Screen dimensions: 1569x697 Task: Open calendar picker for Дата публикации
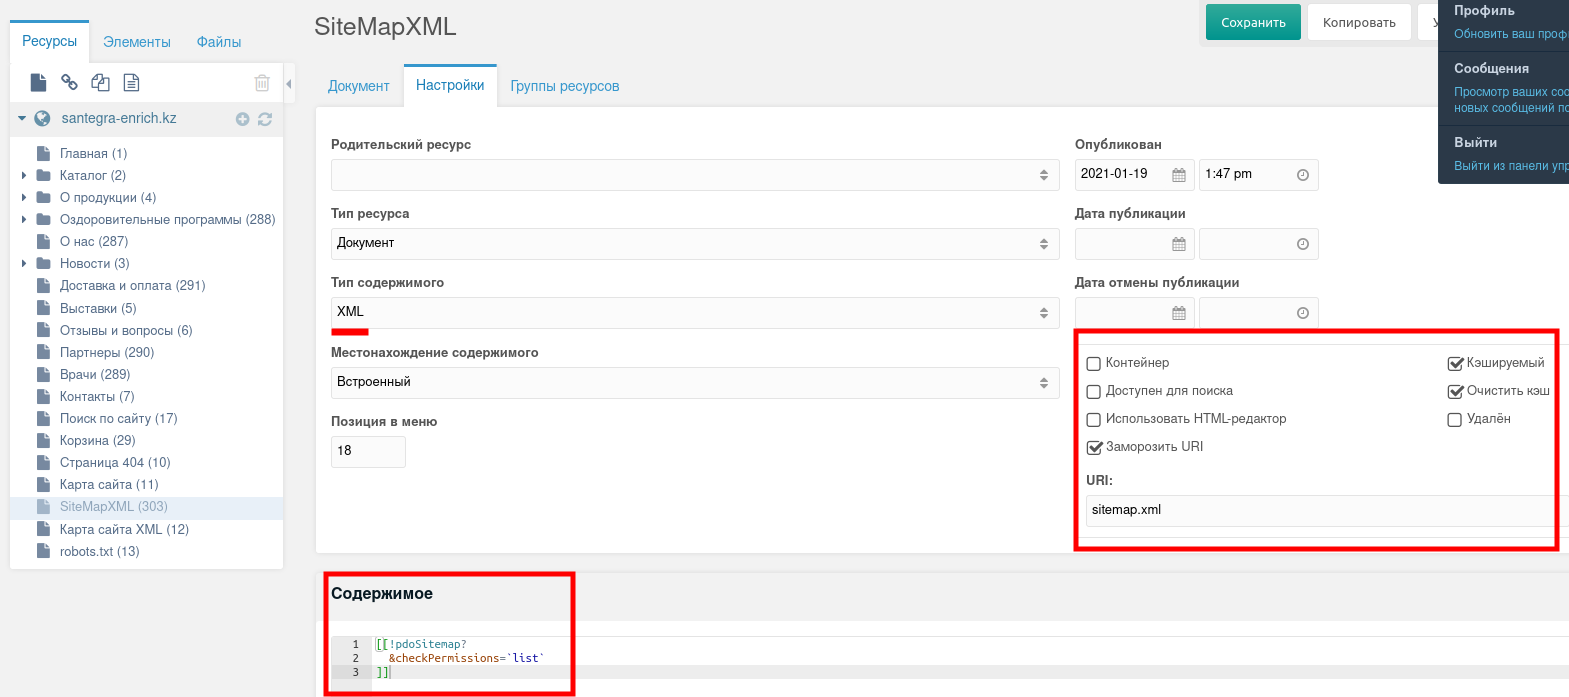tap(1179, 244)
